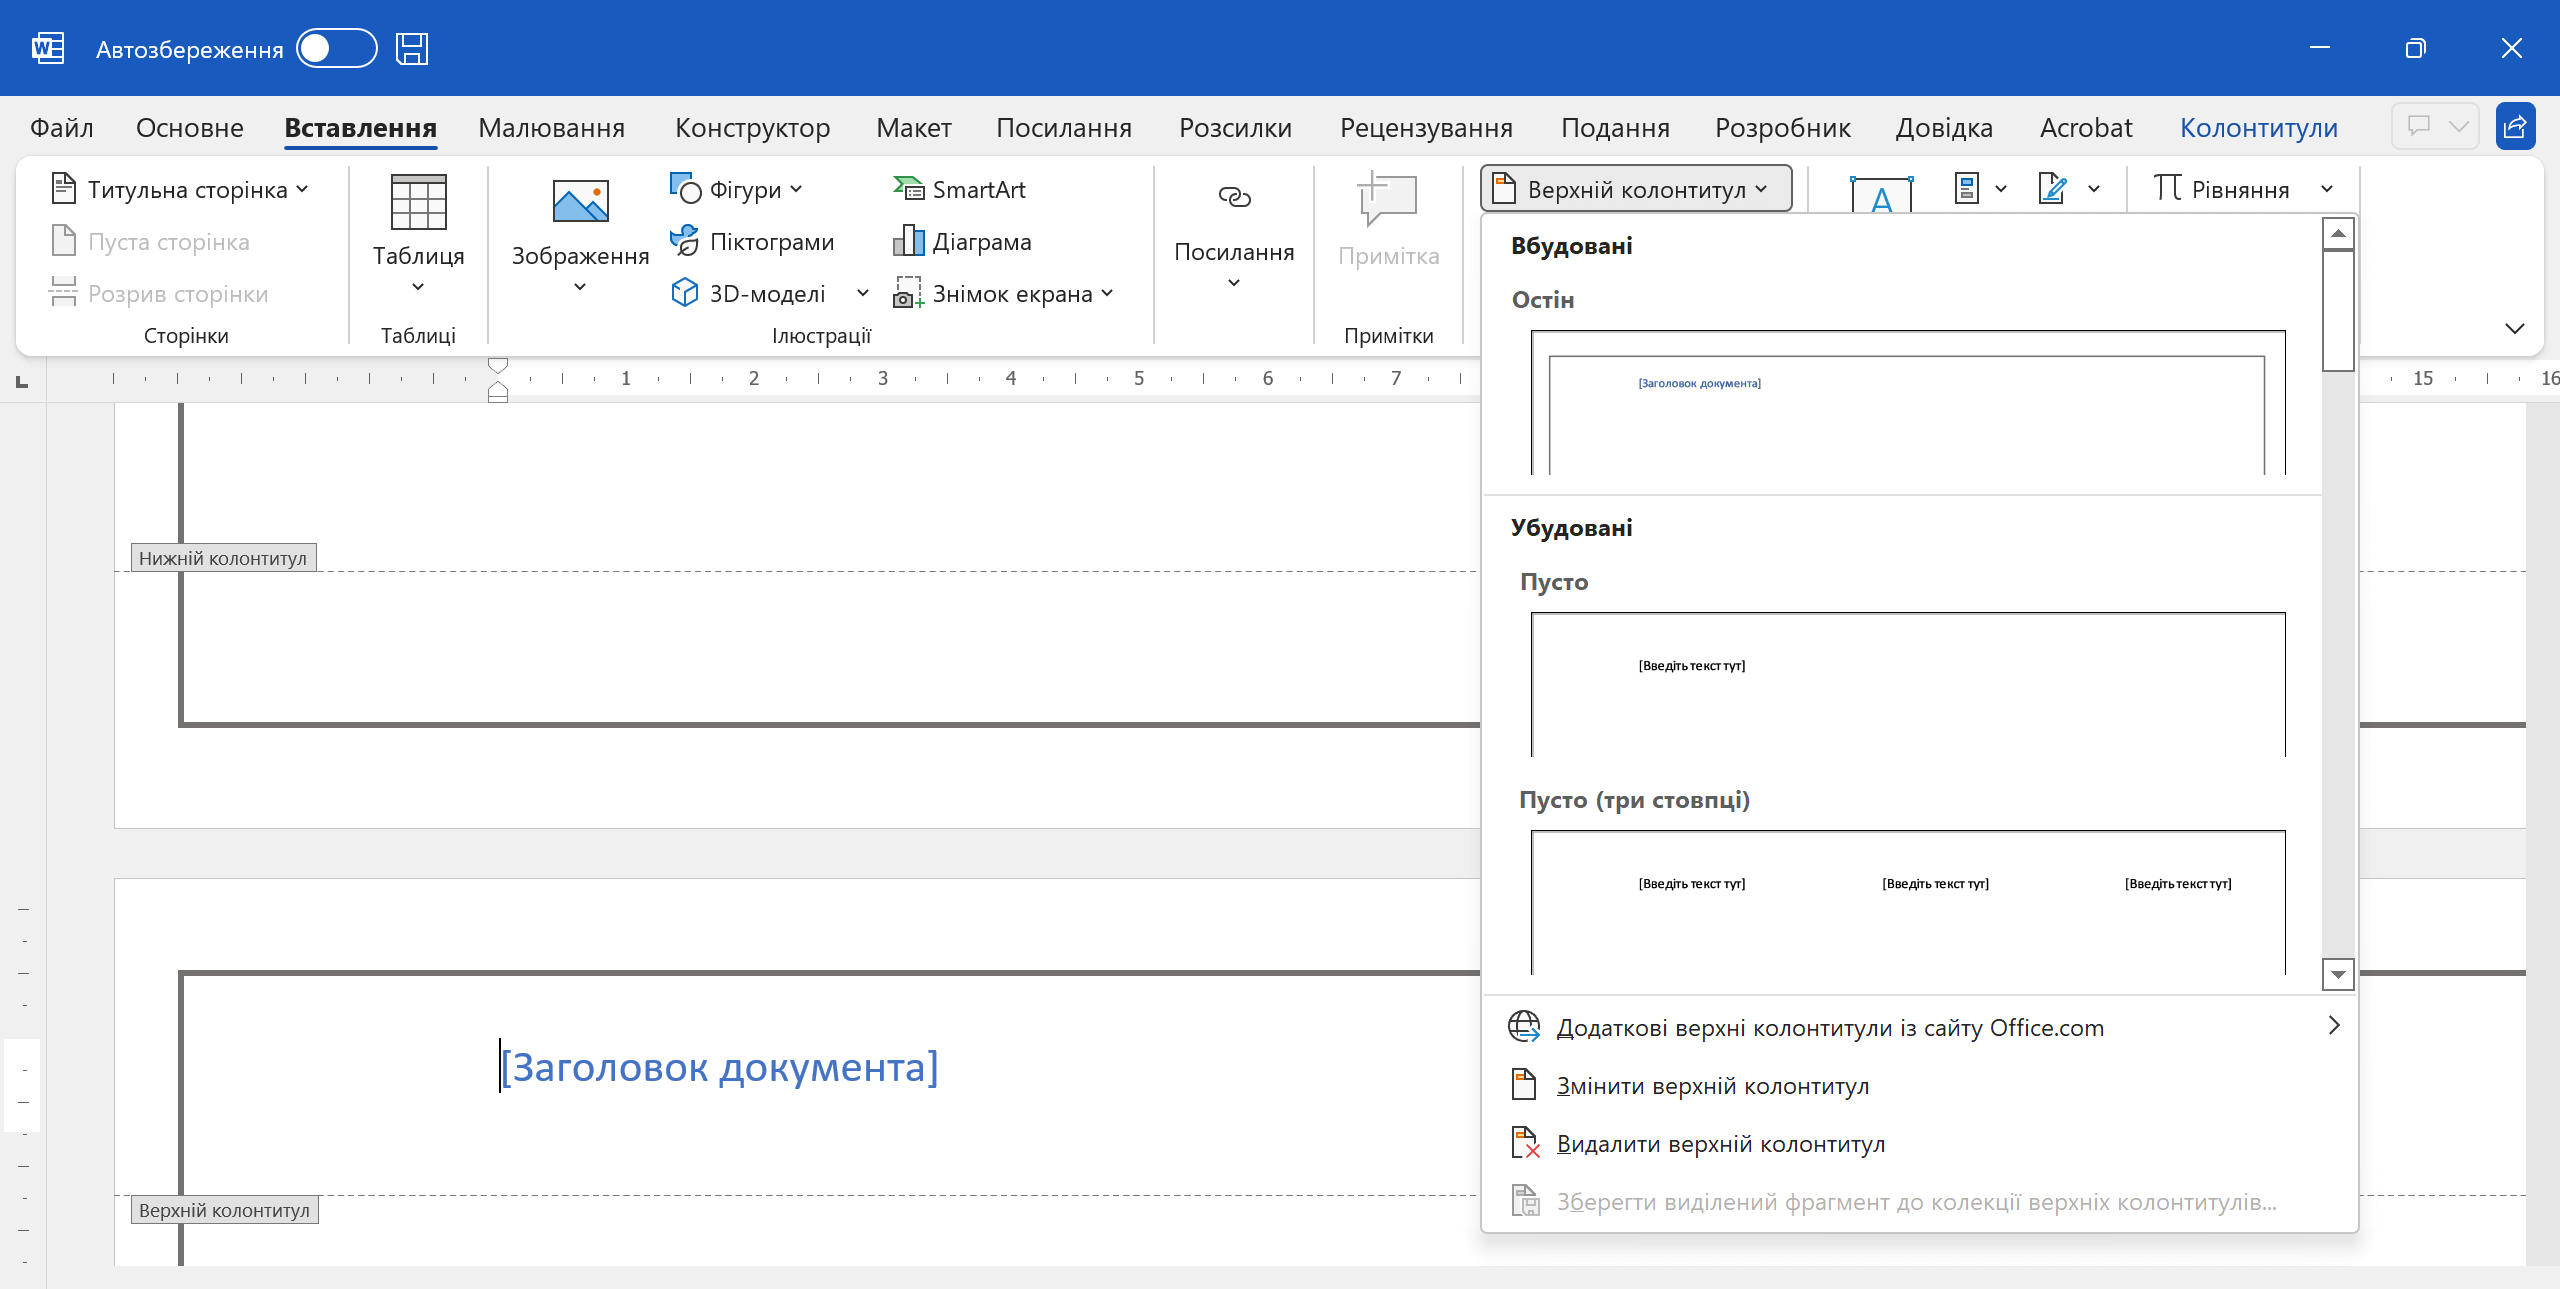The image size is (2560, 1289).
Task: Expand the Фігури shapes dropdown
Action: 796,189
